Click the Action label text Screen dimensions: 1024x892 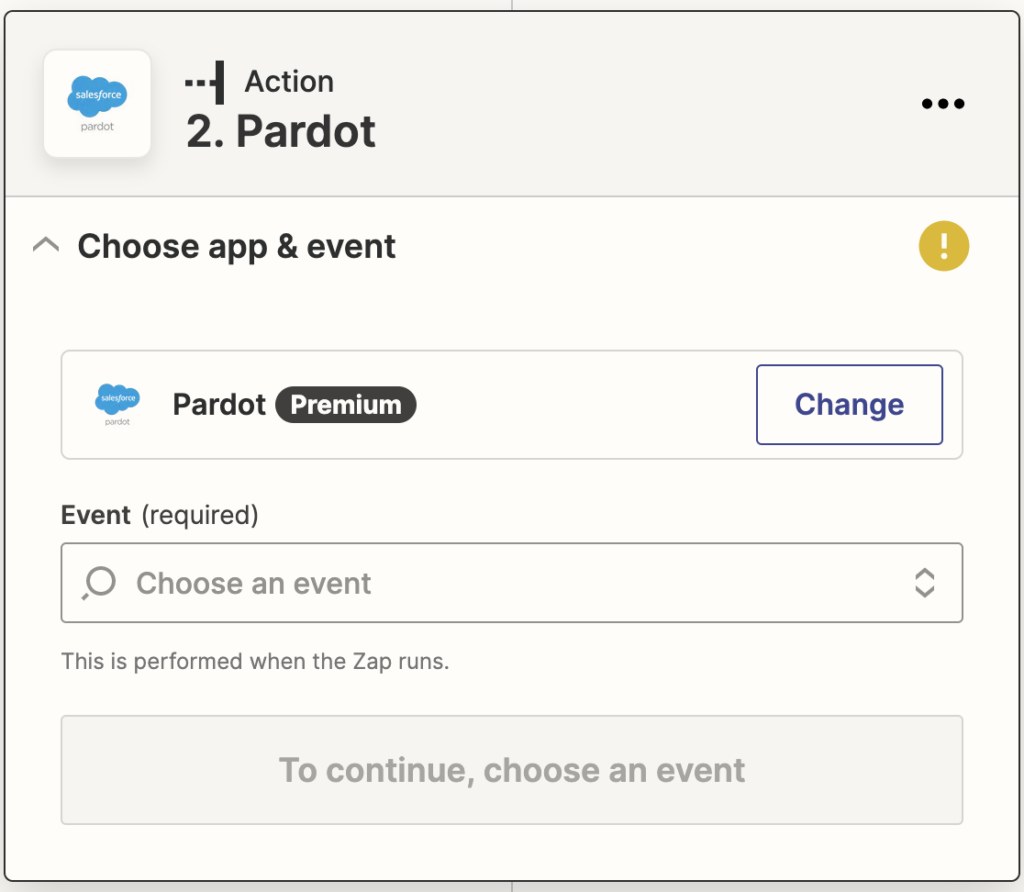click(x=289, y=81)
